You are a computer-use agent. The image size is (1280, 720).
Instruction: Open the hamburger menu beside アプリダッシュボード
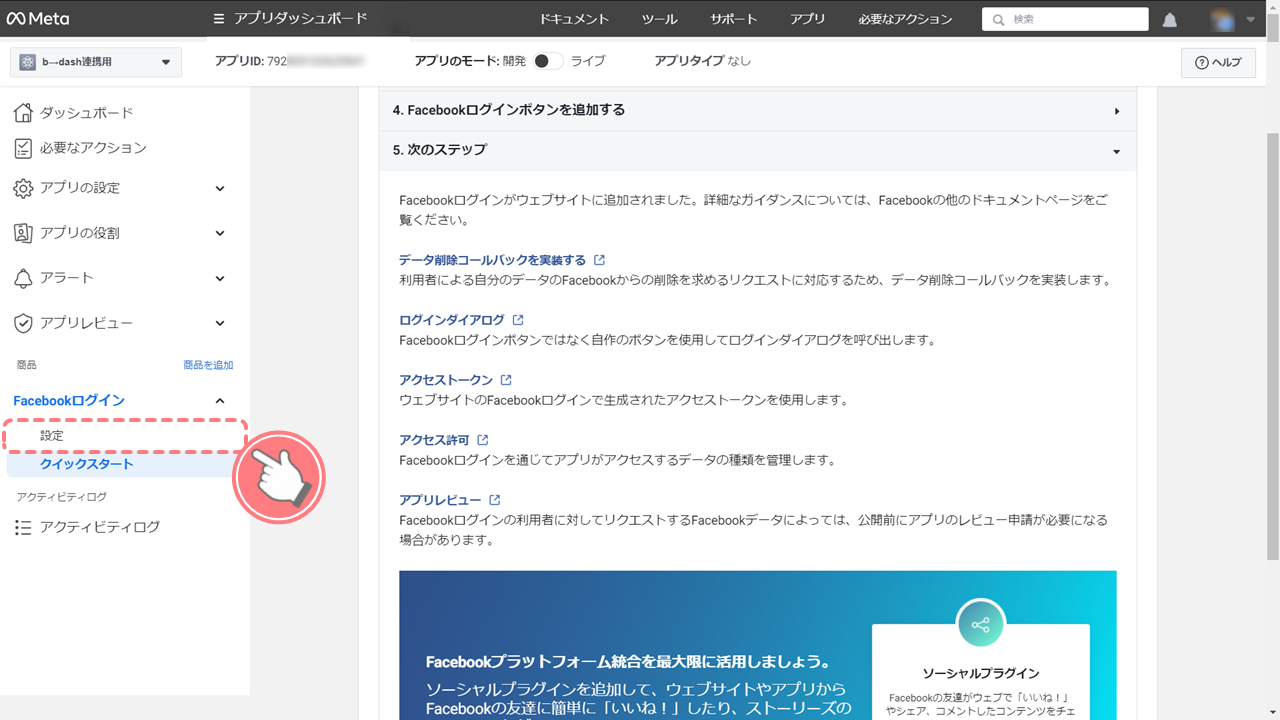point(219,19)
